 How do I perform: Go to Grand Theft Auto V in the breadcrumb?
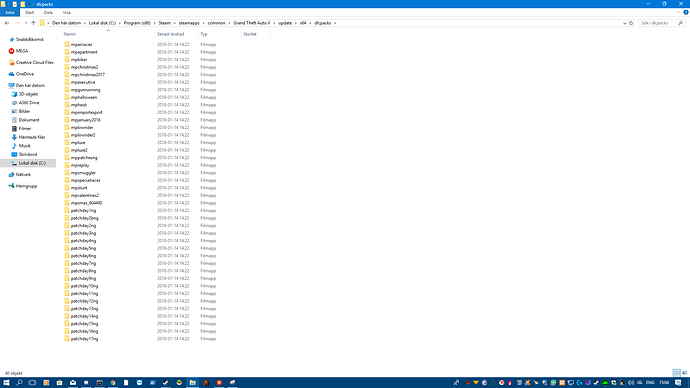[x=252, y=23]
